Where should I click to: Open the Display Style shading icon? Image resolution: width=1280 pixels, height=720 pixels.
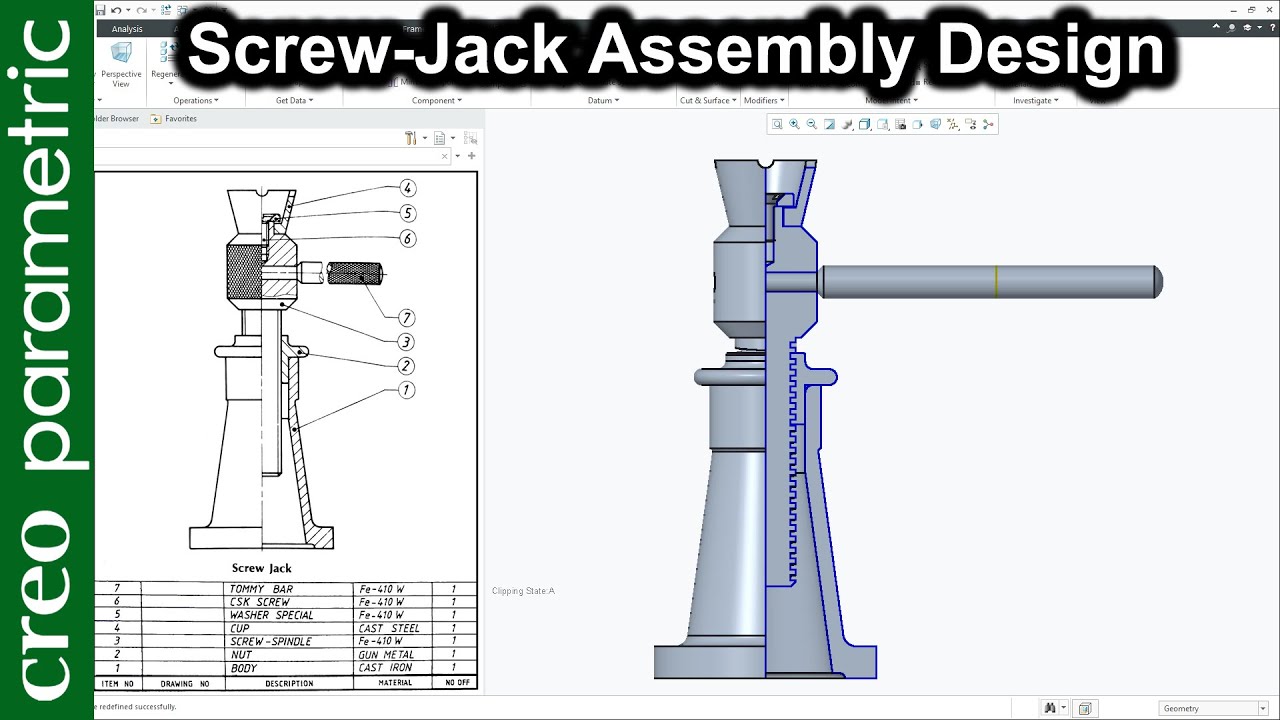click(847, 124)
